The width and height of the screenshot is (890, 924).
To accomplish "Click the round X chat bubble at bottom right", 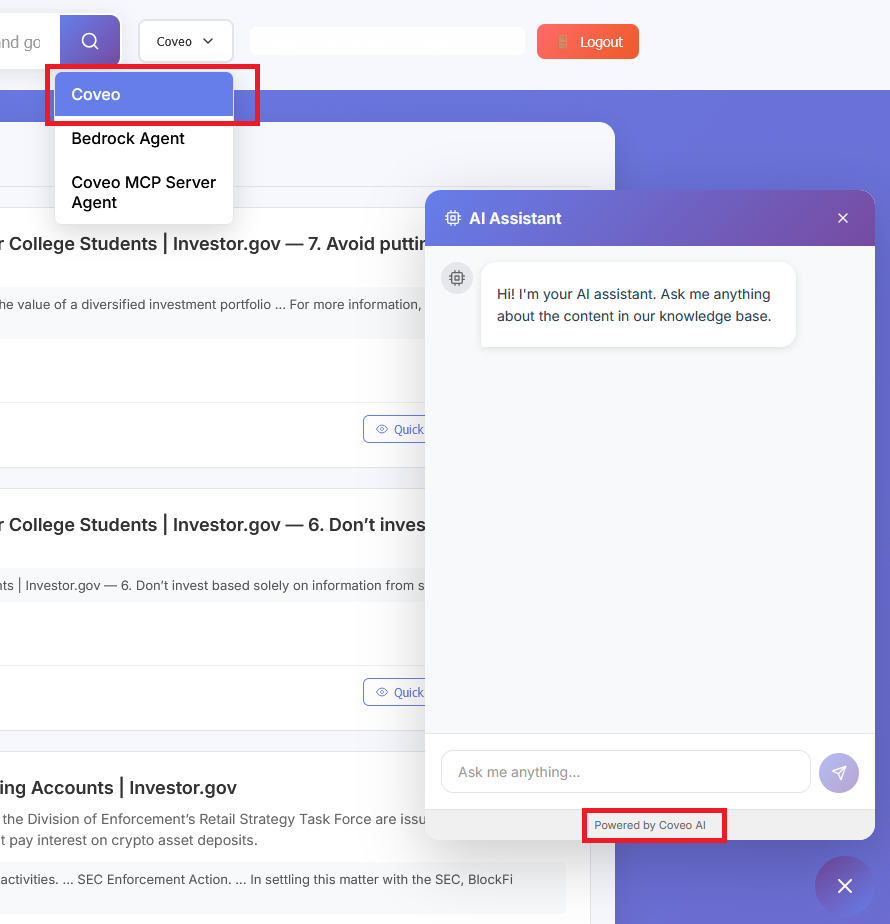I will coord(844,885).
